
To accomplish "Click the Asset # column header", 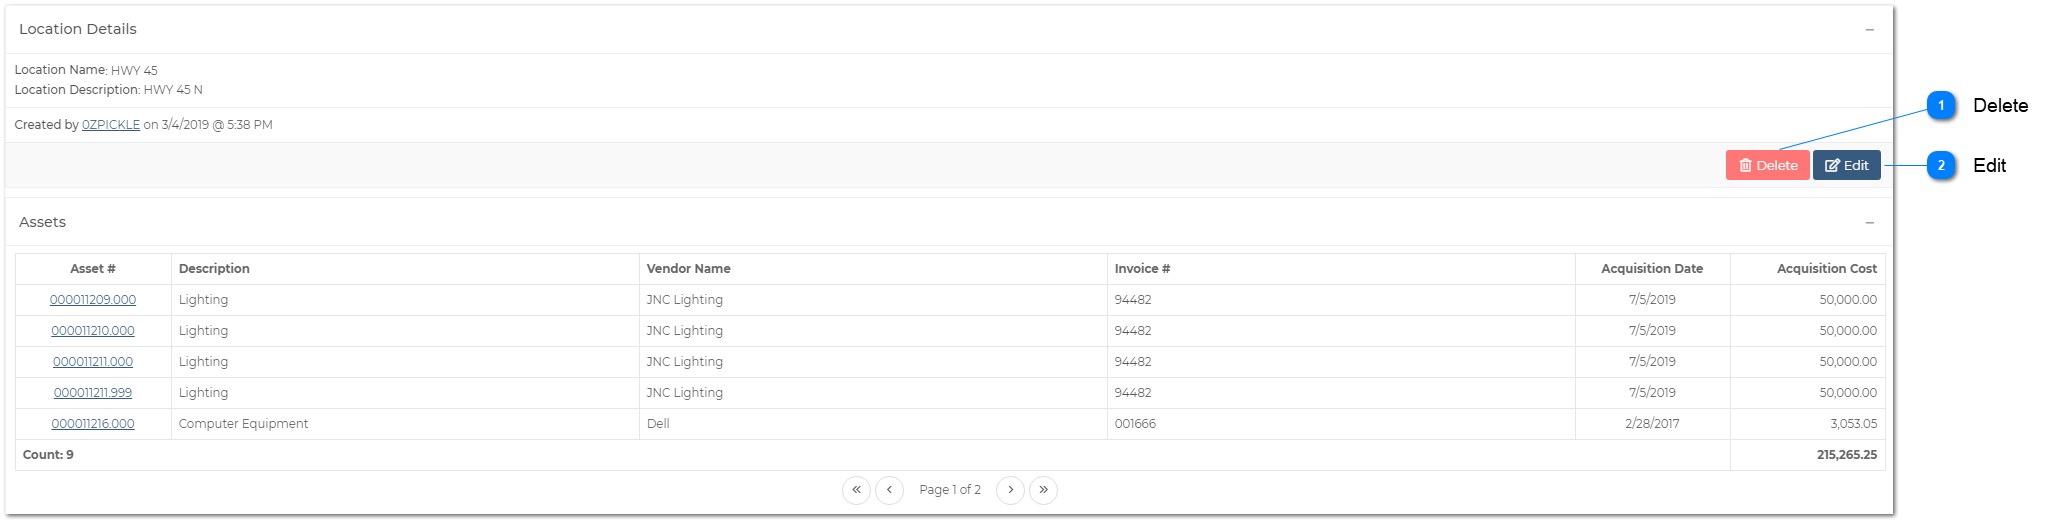I will coord(93,268).
